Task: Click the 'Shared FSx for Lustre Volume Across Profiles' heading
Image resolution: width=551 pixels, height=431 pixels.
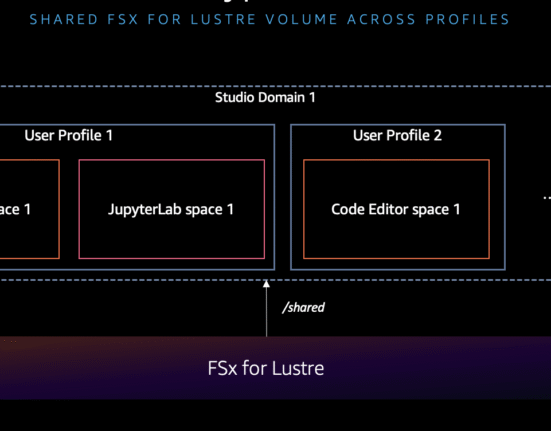Action: pos(270,19)
